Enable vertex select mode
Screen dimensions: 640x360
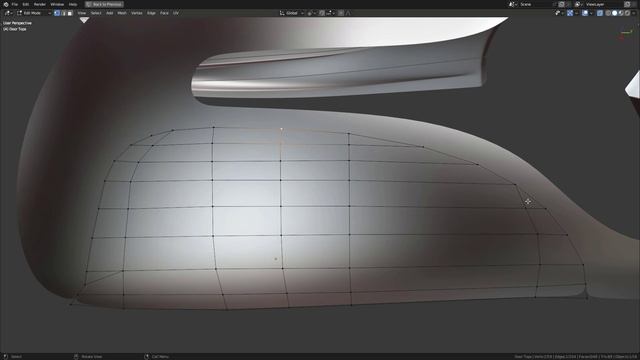(x=57, y=13)
